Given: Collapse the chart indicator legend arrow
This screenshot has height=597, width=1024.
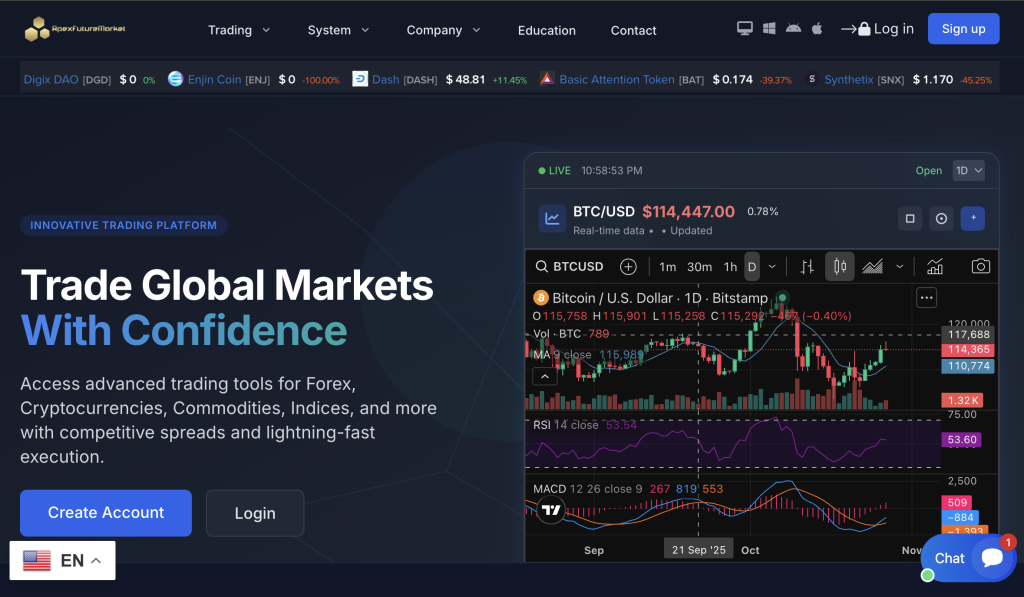Looking at the screenshot, I should coord(544,376).
